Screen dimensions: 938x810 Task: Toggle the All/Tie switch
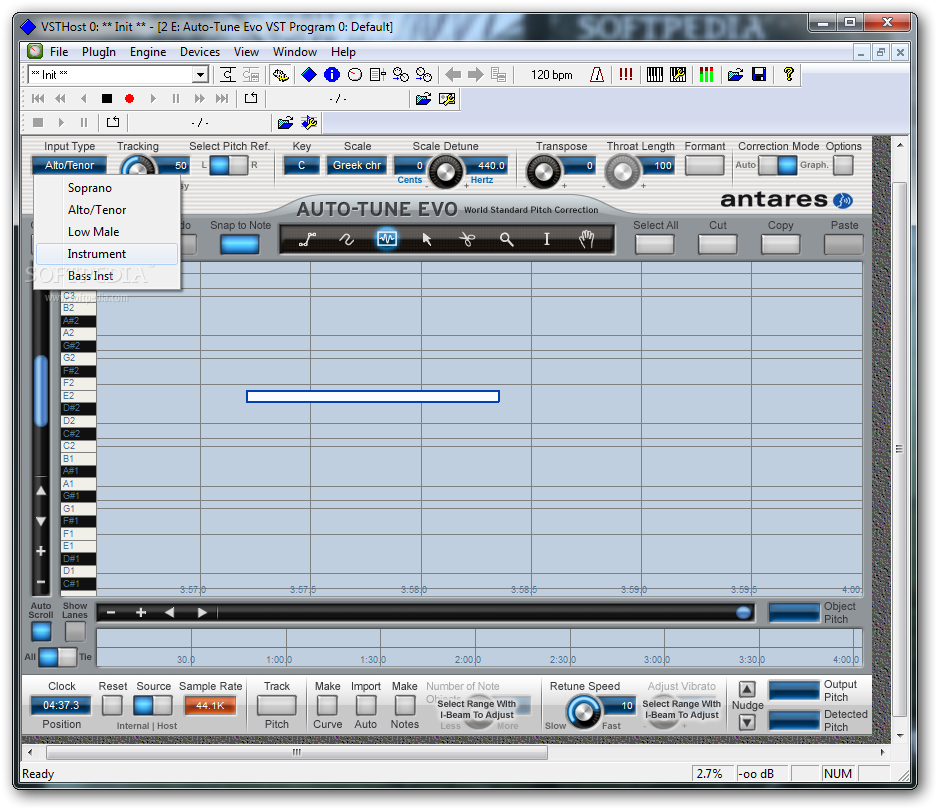[57, 657]
